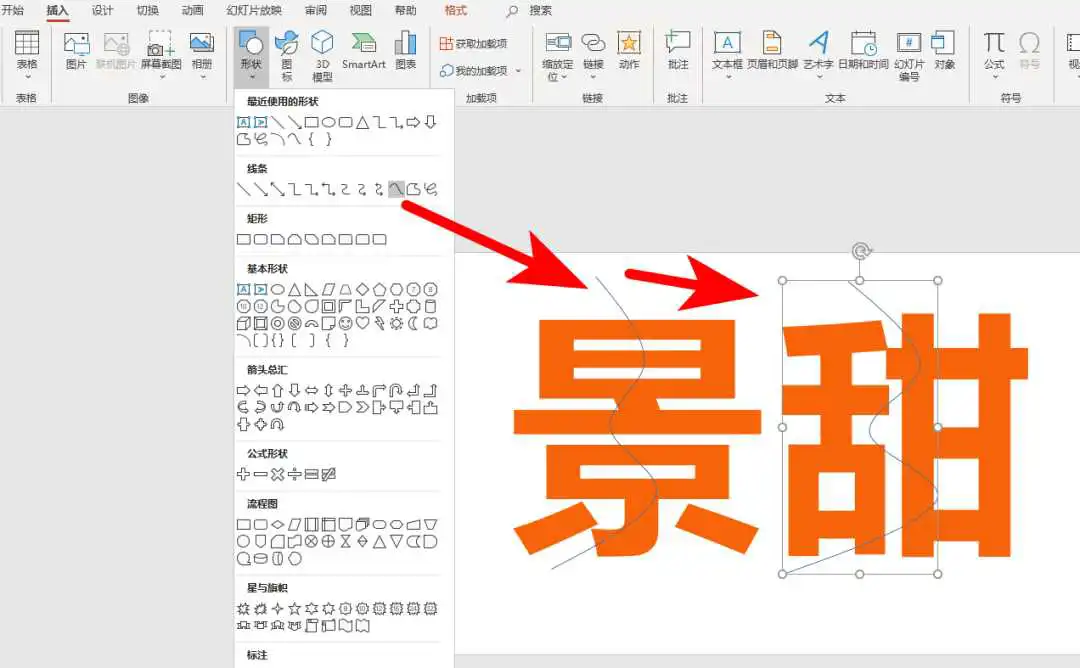Viewport: 1080px width, 668px height.
Task: Select the cube shape in 基本形状
Action: (243, 323)
